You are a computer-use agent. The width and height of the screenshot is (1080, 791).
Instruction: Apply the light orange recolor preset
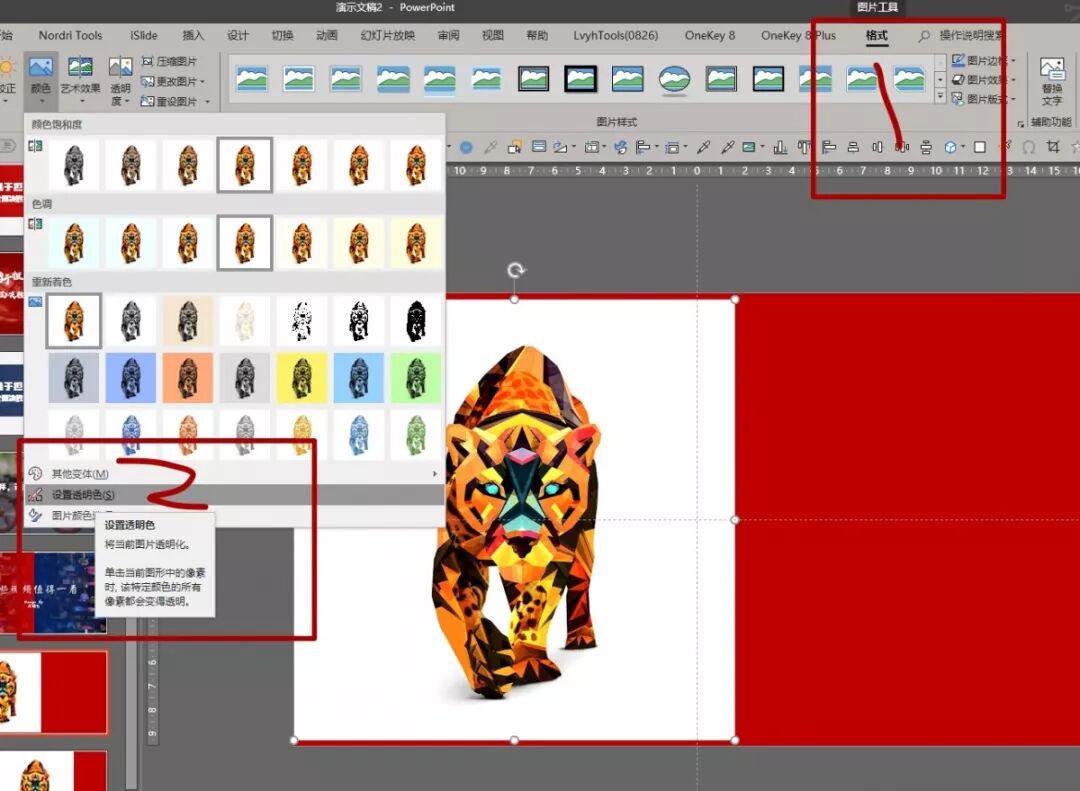click(187, 435)
